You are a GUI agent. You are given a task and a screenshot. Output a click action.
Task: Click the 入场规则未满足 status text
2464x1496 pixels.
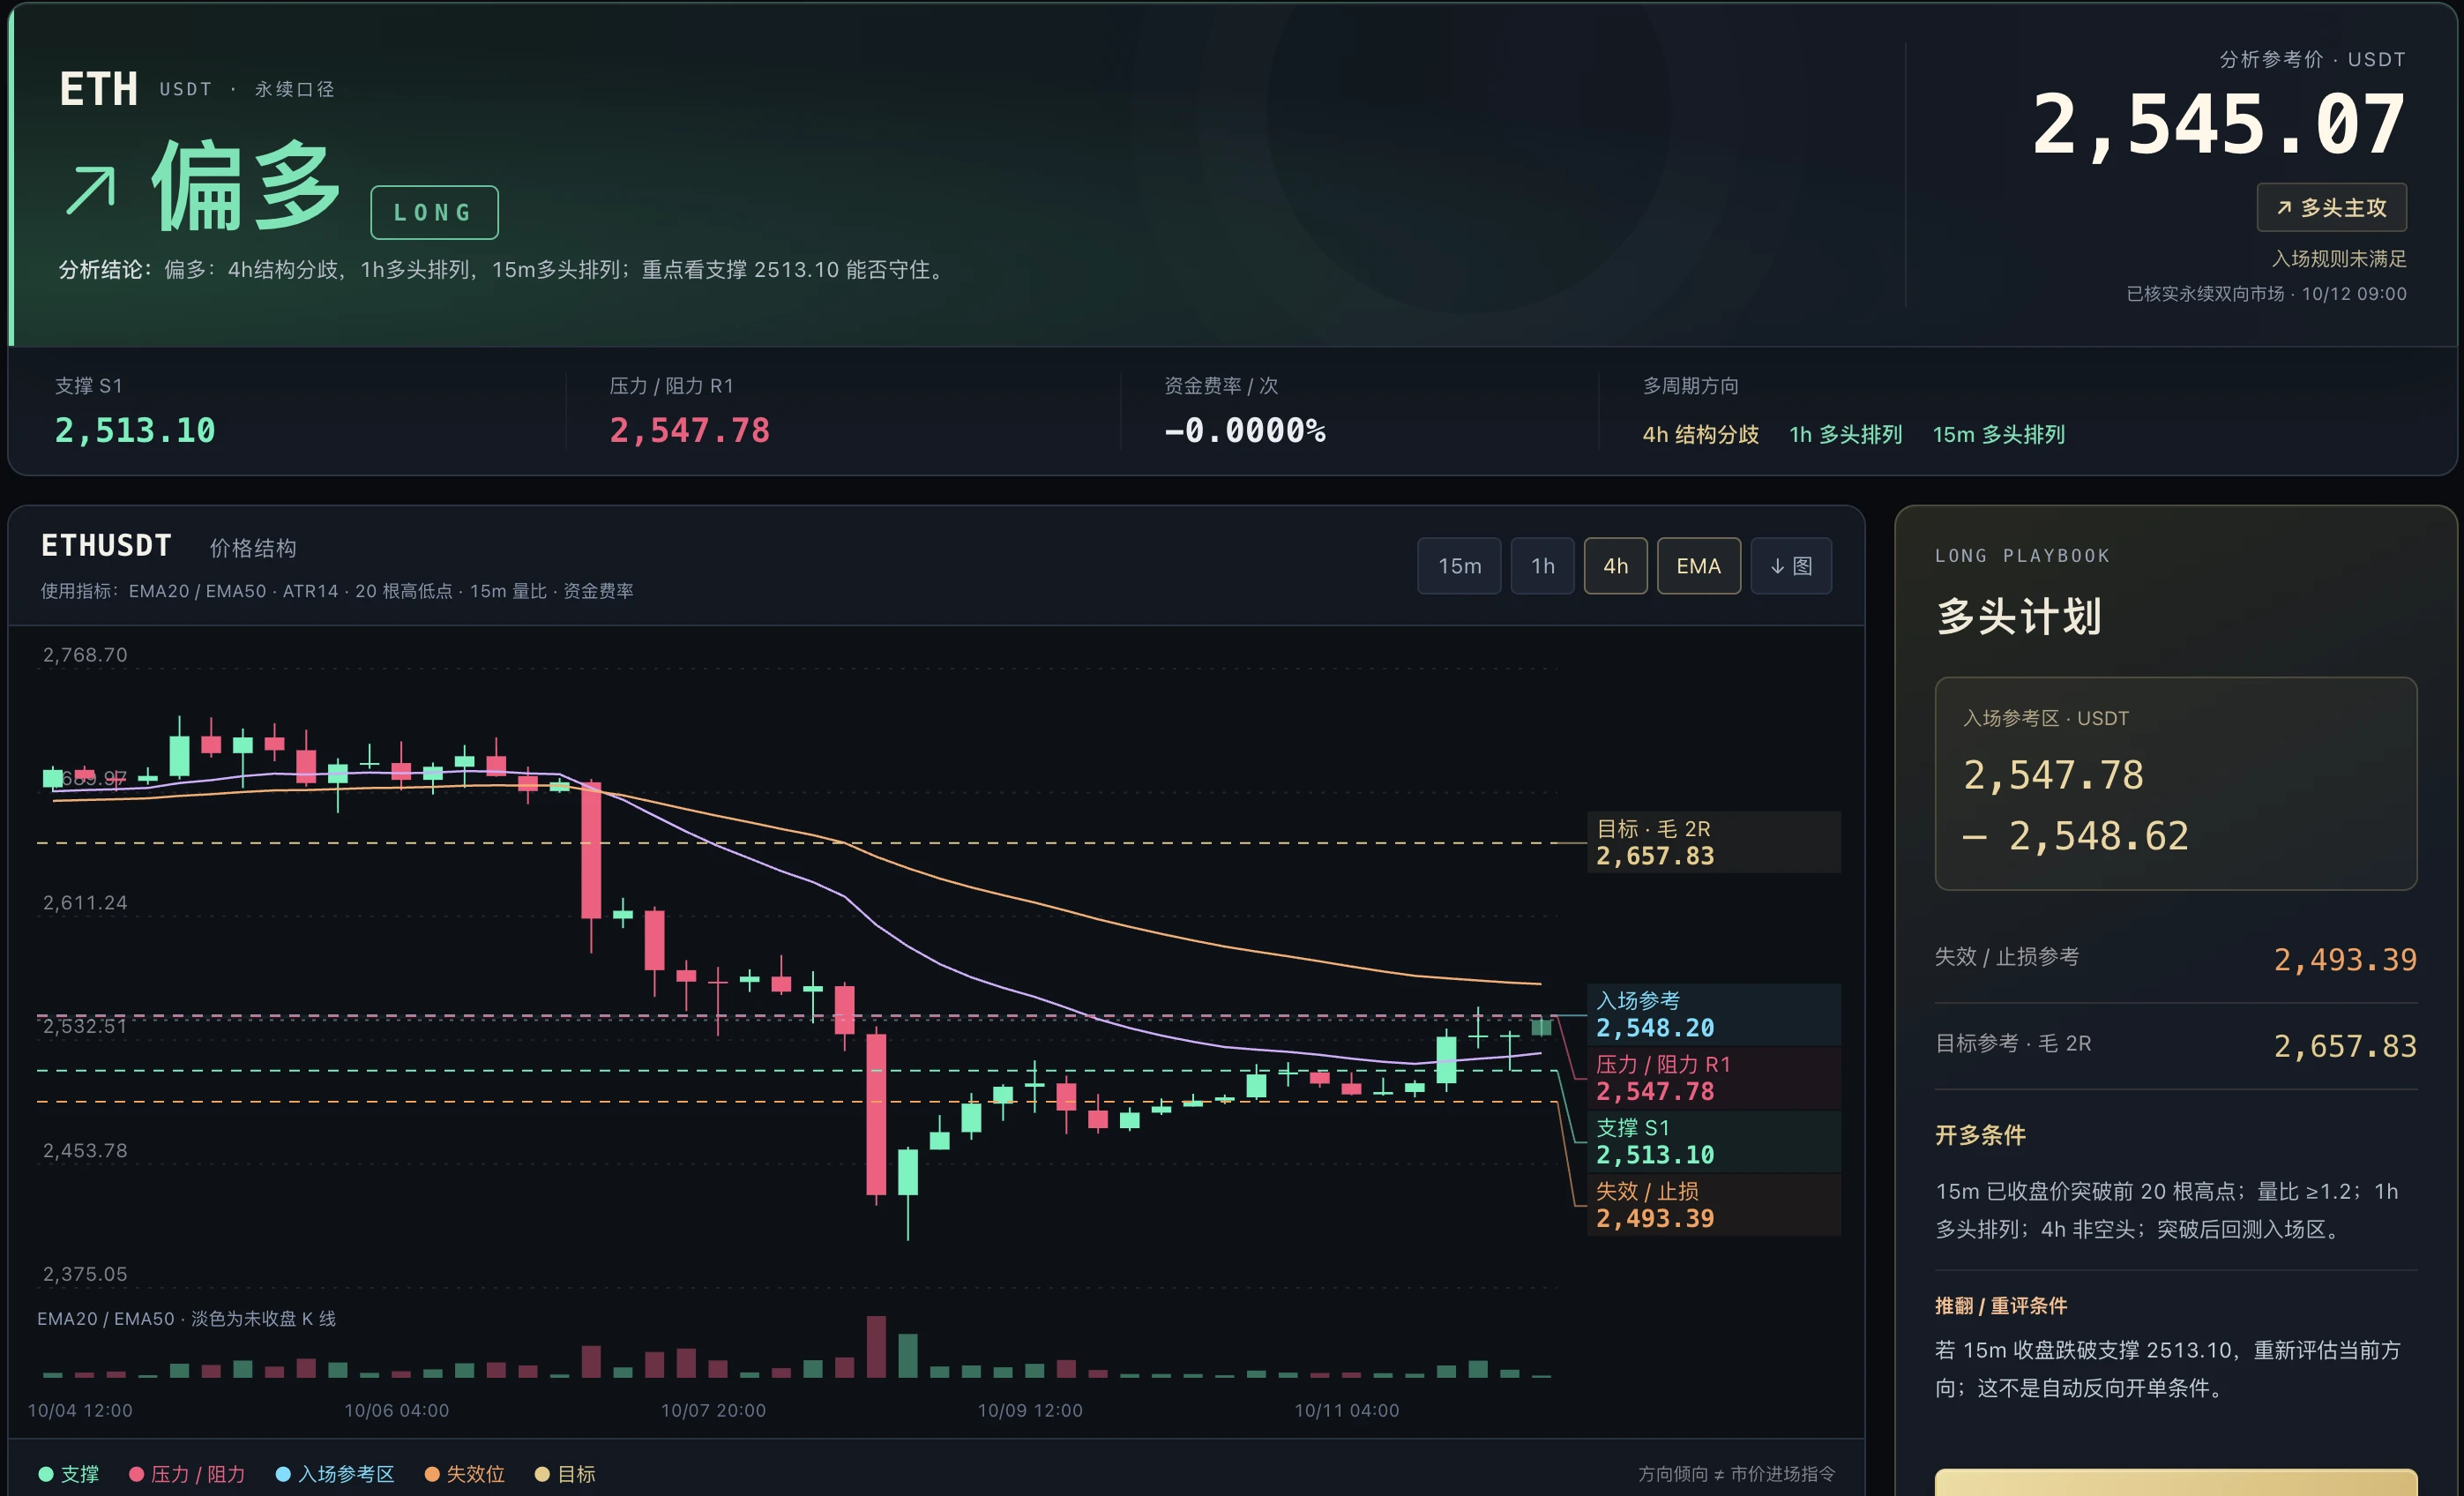2339,258
